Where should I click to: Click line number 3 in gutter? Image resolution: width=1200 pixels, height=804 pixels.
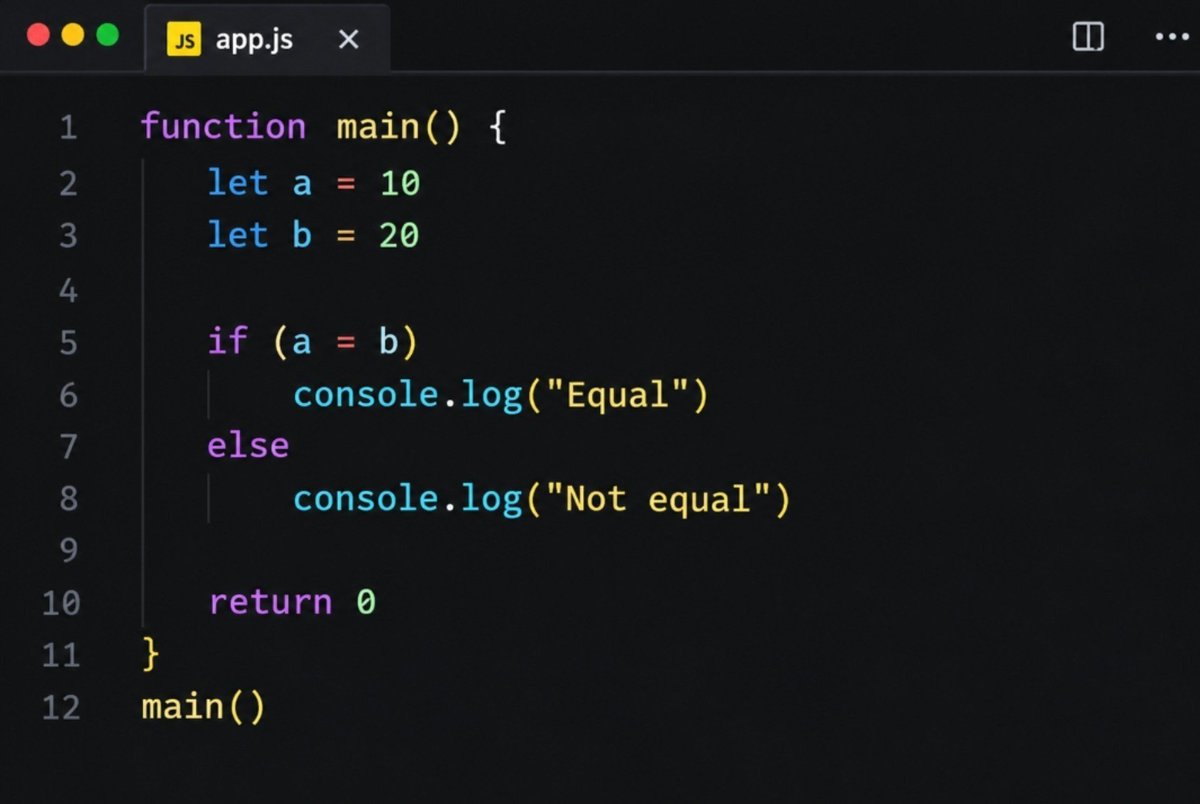tap(68, 236)
